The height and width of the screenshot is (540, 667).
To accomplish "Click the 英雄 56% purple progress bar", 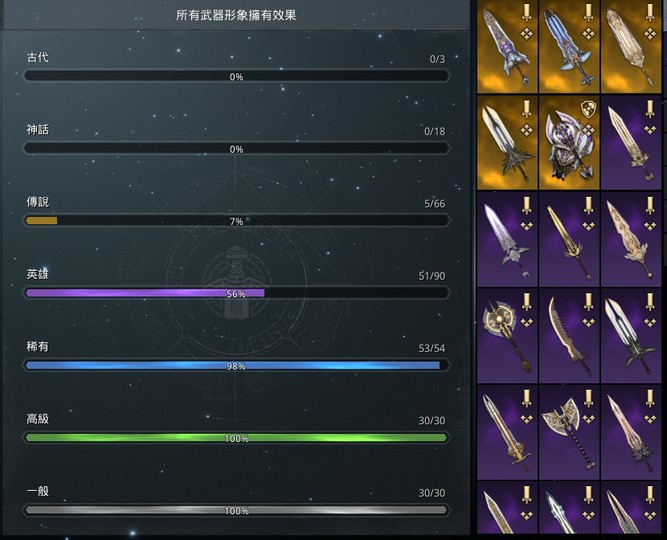I will (236, 293).
